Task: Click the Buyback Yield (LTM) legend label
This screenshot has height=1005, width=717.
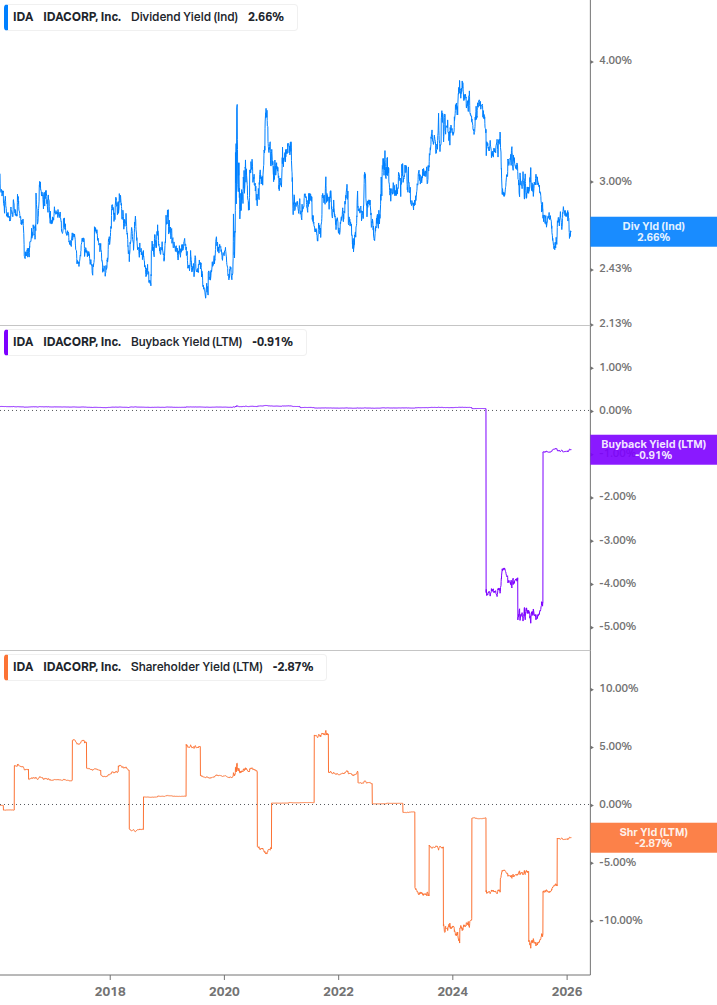Action: coord(186,342)
